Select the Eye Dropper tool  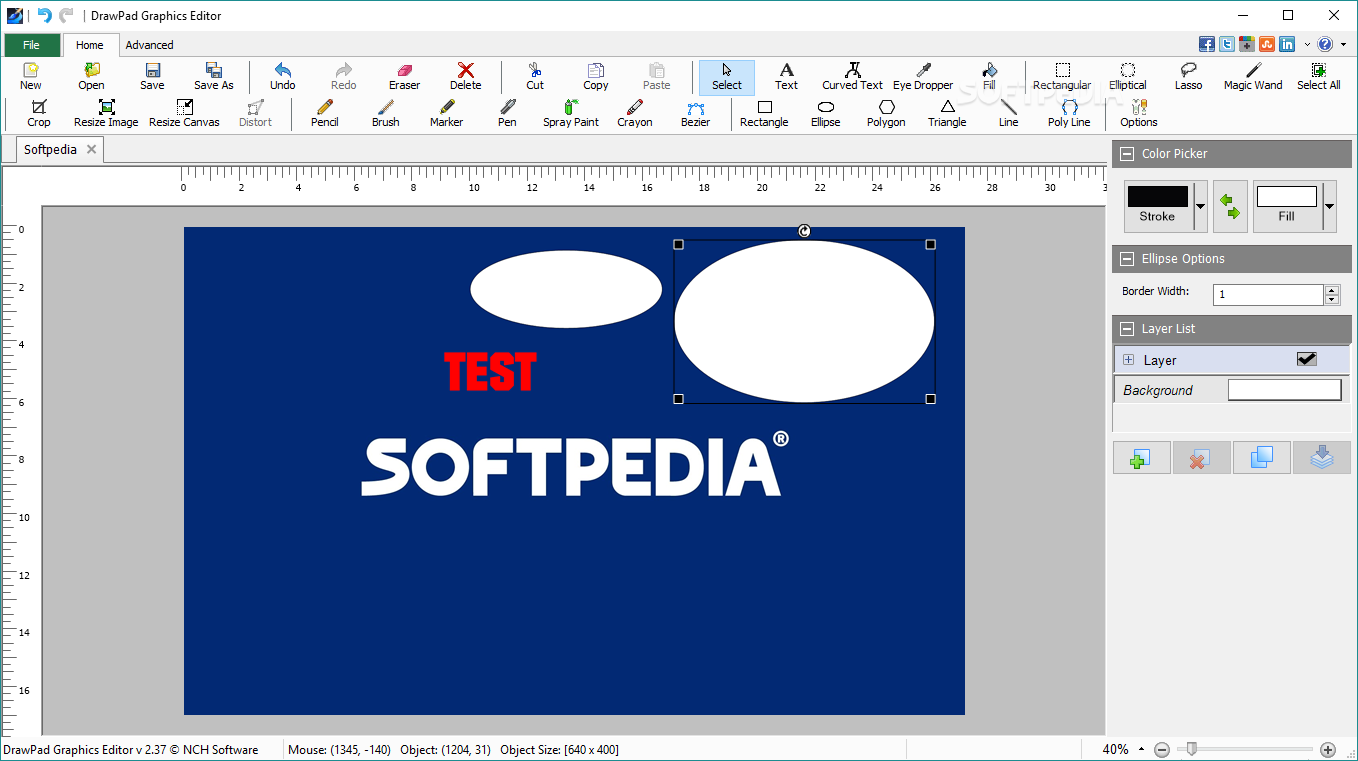coord(923,76)
